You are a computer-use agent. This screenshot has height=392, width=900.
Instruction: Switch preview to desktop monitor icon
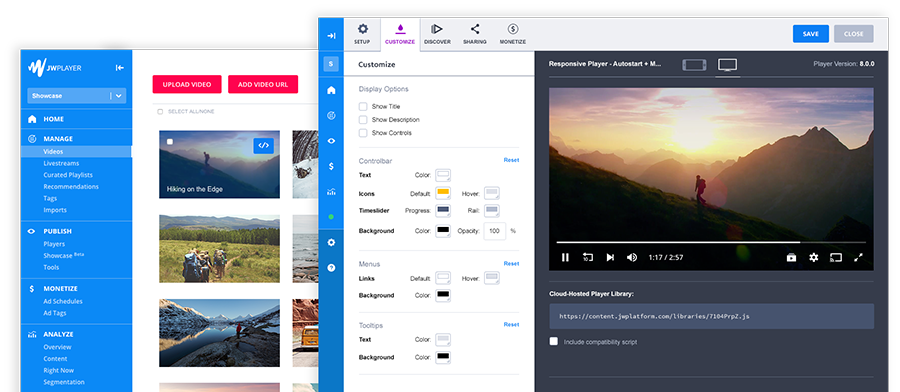coord(727,65)
